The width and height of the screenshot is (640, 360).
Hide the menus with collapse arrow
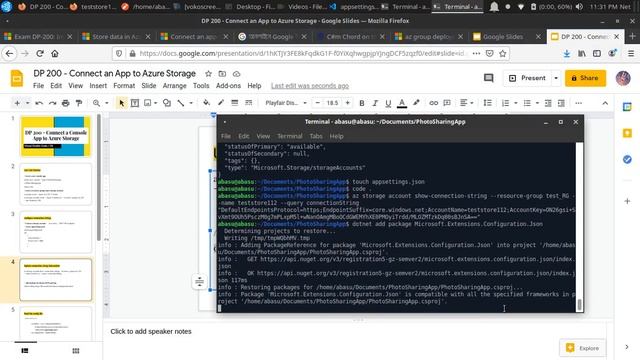click(x=605, y=103)
